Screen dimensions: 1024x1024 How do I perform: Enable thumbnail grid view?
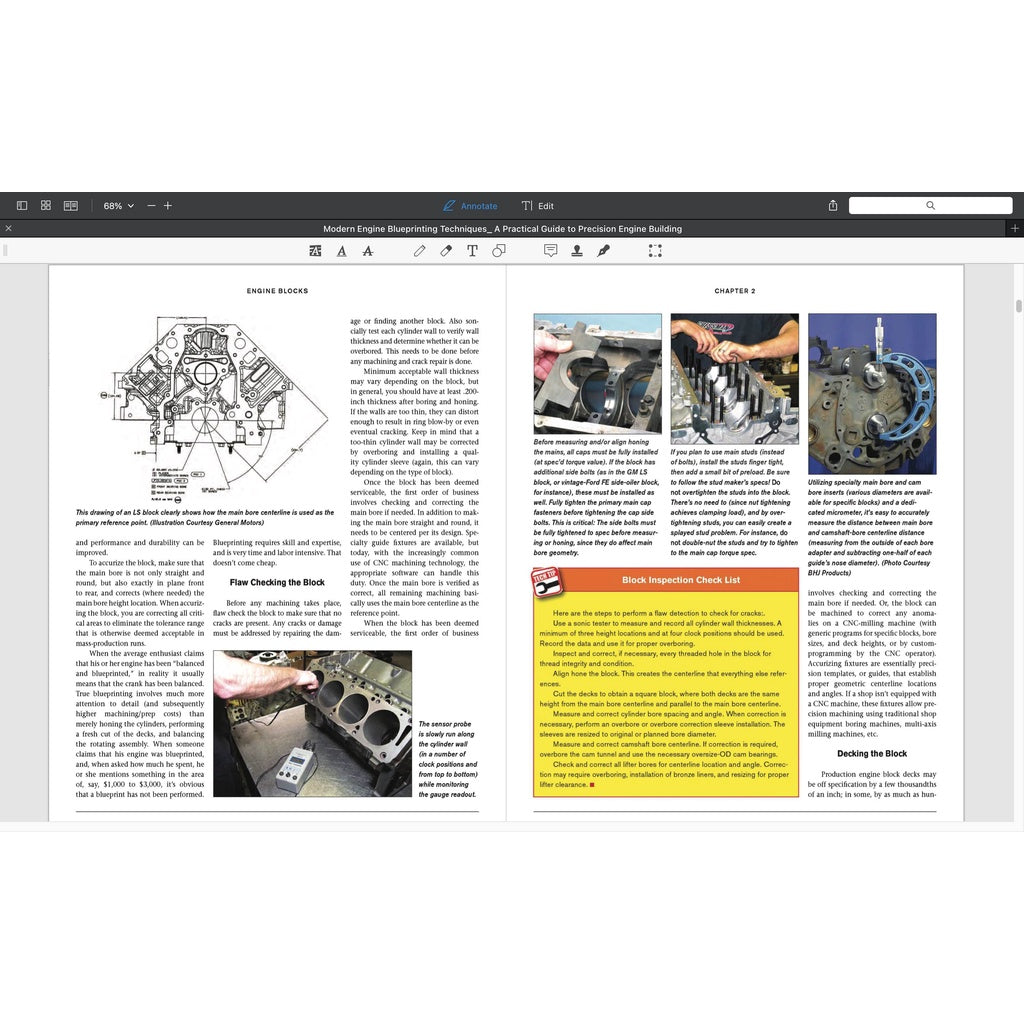pos(45,205)
